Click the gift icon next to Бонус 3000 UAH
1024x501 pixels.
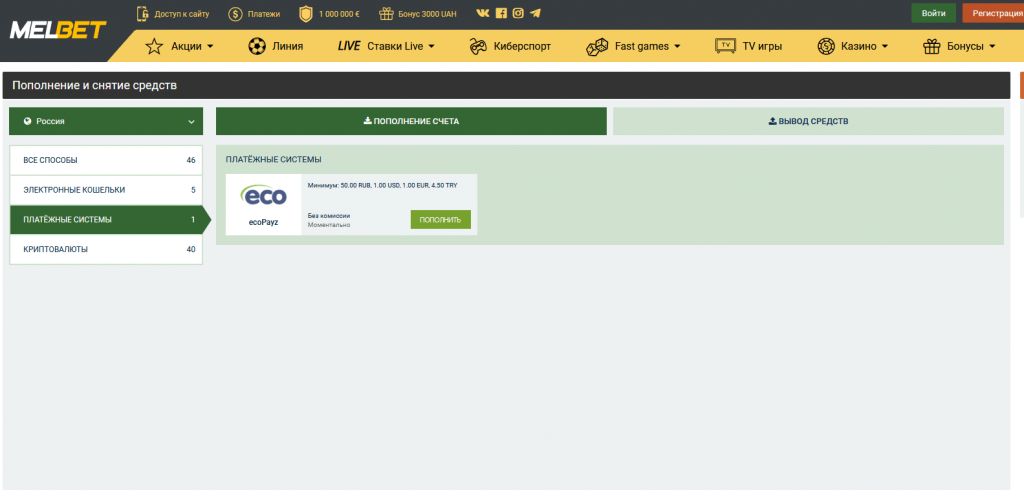coord(386,13)
